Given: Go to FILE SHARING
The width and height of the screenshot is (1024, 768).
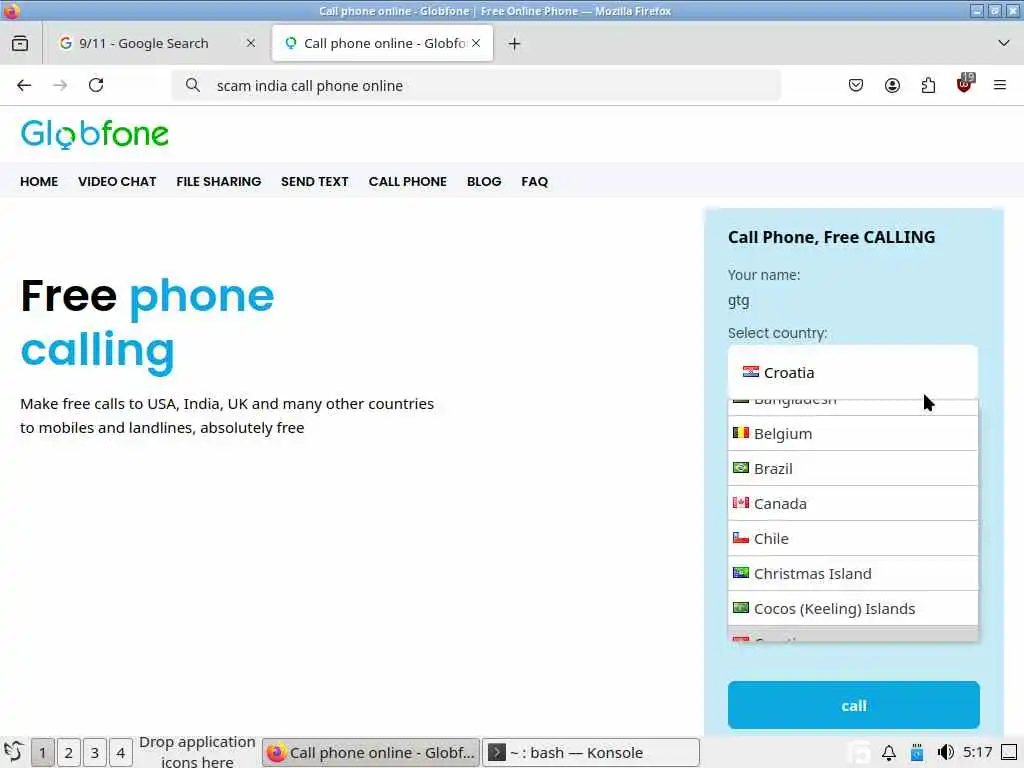Looking at the screenshot, I should point(219,182).
